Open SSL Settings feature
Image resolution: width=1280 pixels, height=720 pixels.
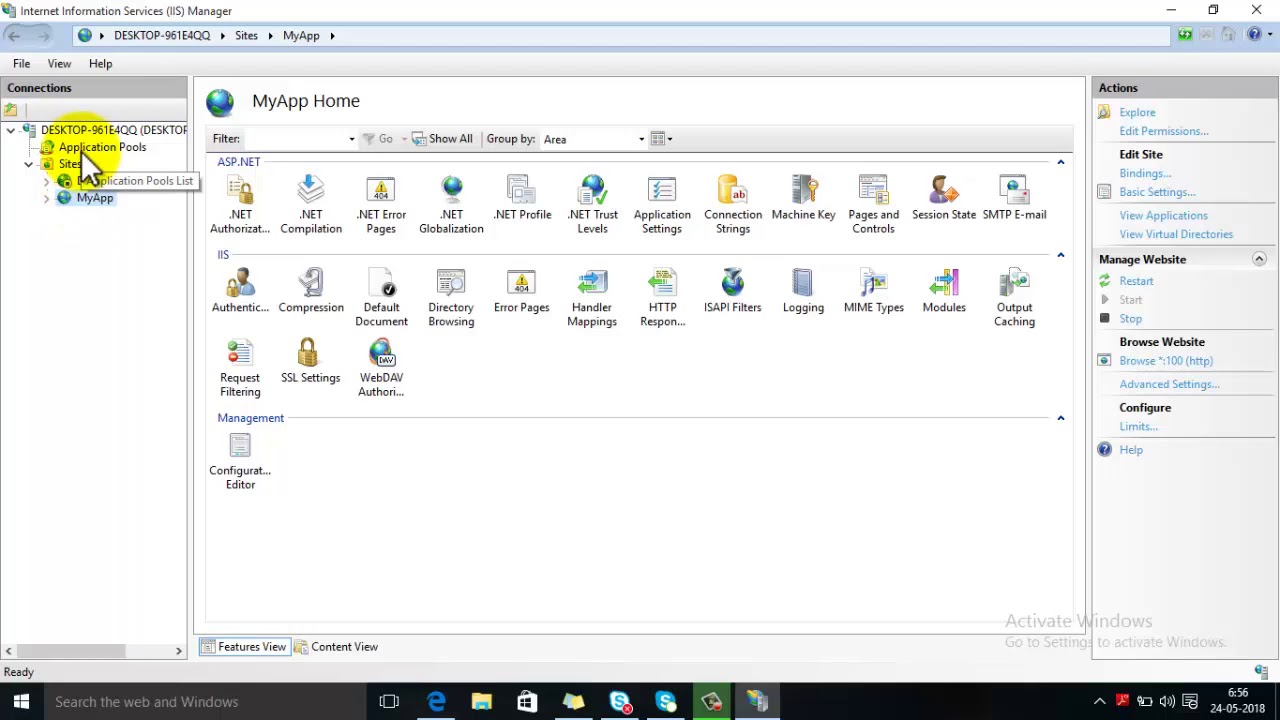(310, 361)
